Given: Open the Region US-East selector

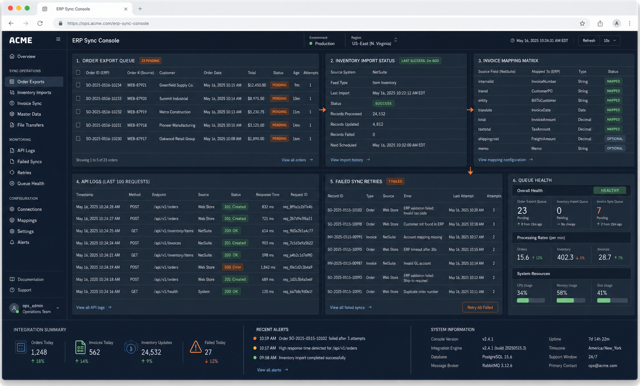Looking at the screenshot, I should pos(374,41).
